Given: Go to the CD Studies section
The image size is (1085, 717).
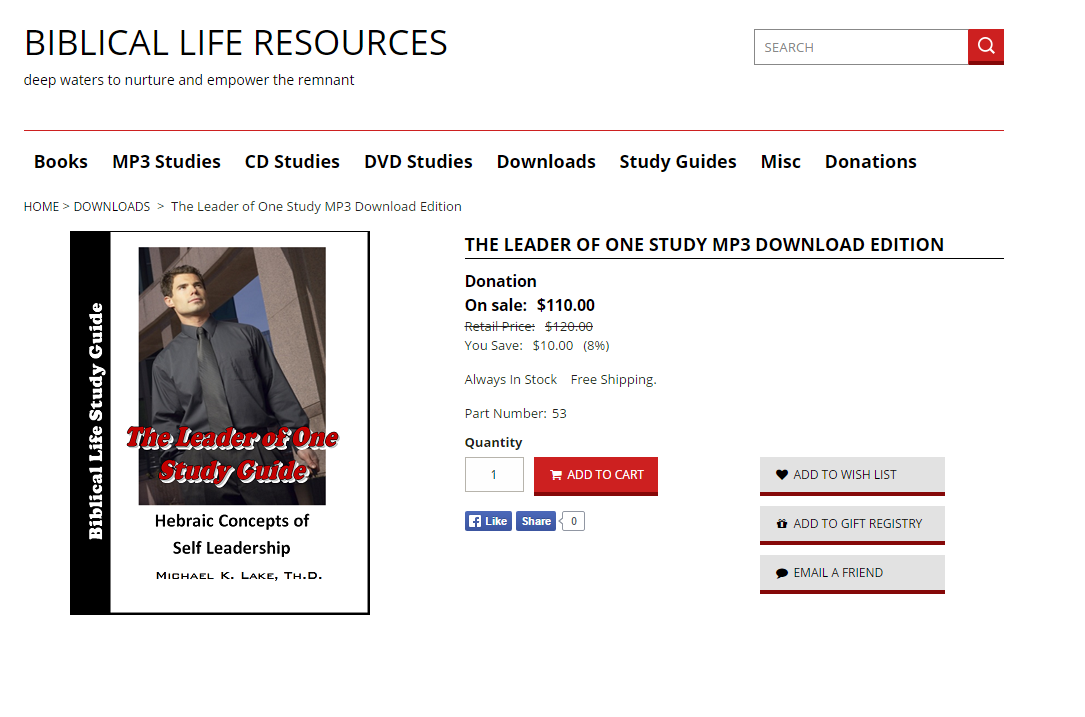Looking at the screenshot, I should pos(292,162).
